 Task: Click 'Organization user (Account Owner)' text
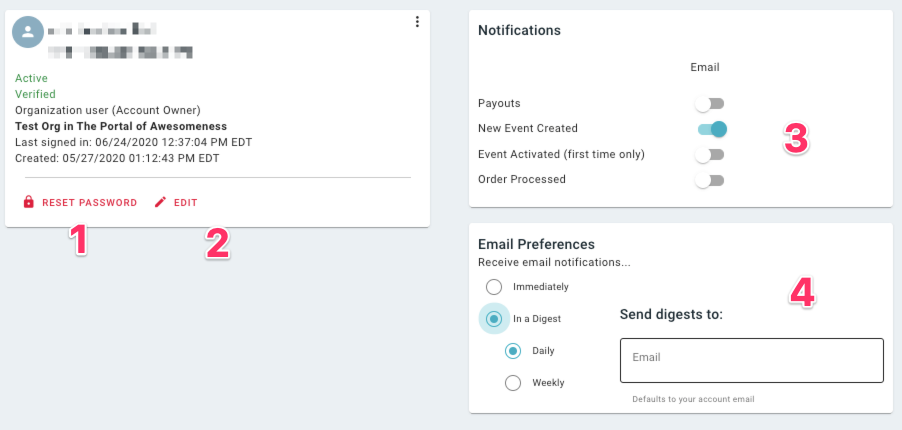click(108, 110)
